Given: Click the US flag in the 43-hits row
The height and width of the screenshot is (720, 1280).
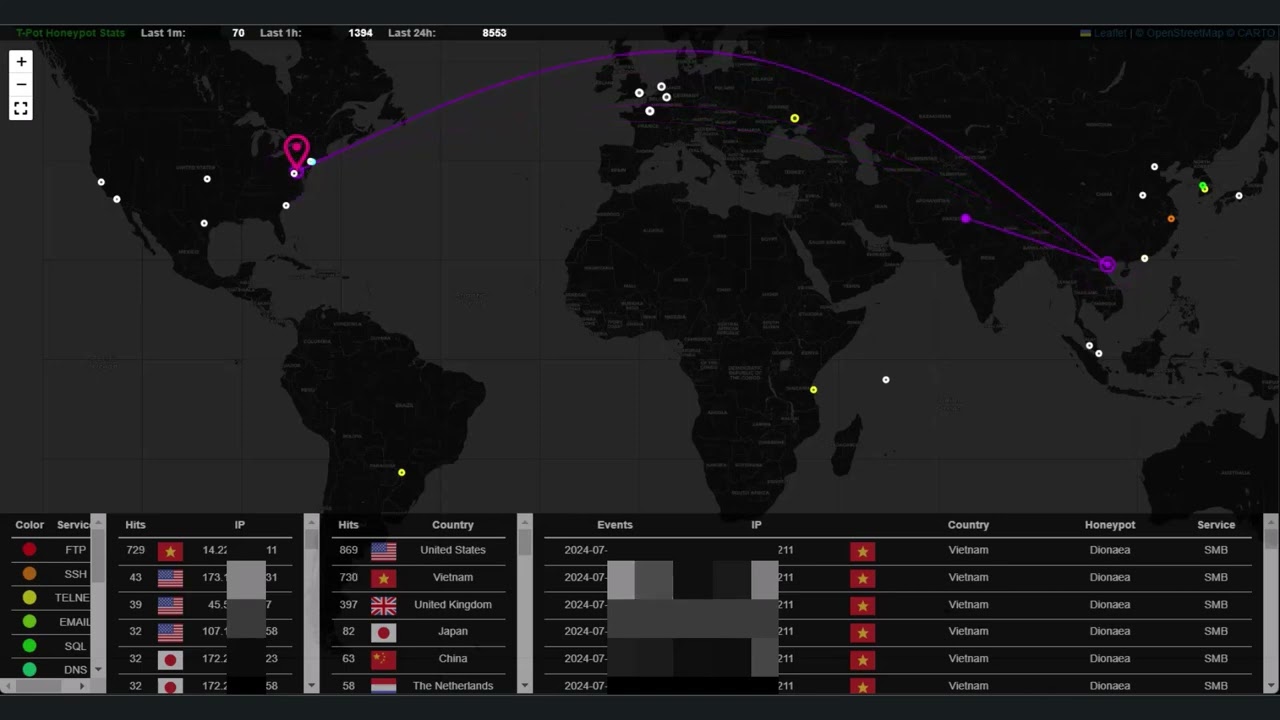Looking at the screenshot, I should click(170, 578).
